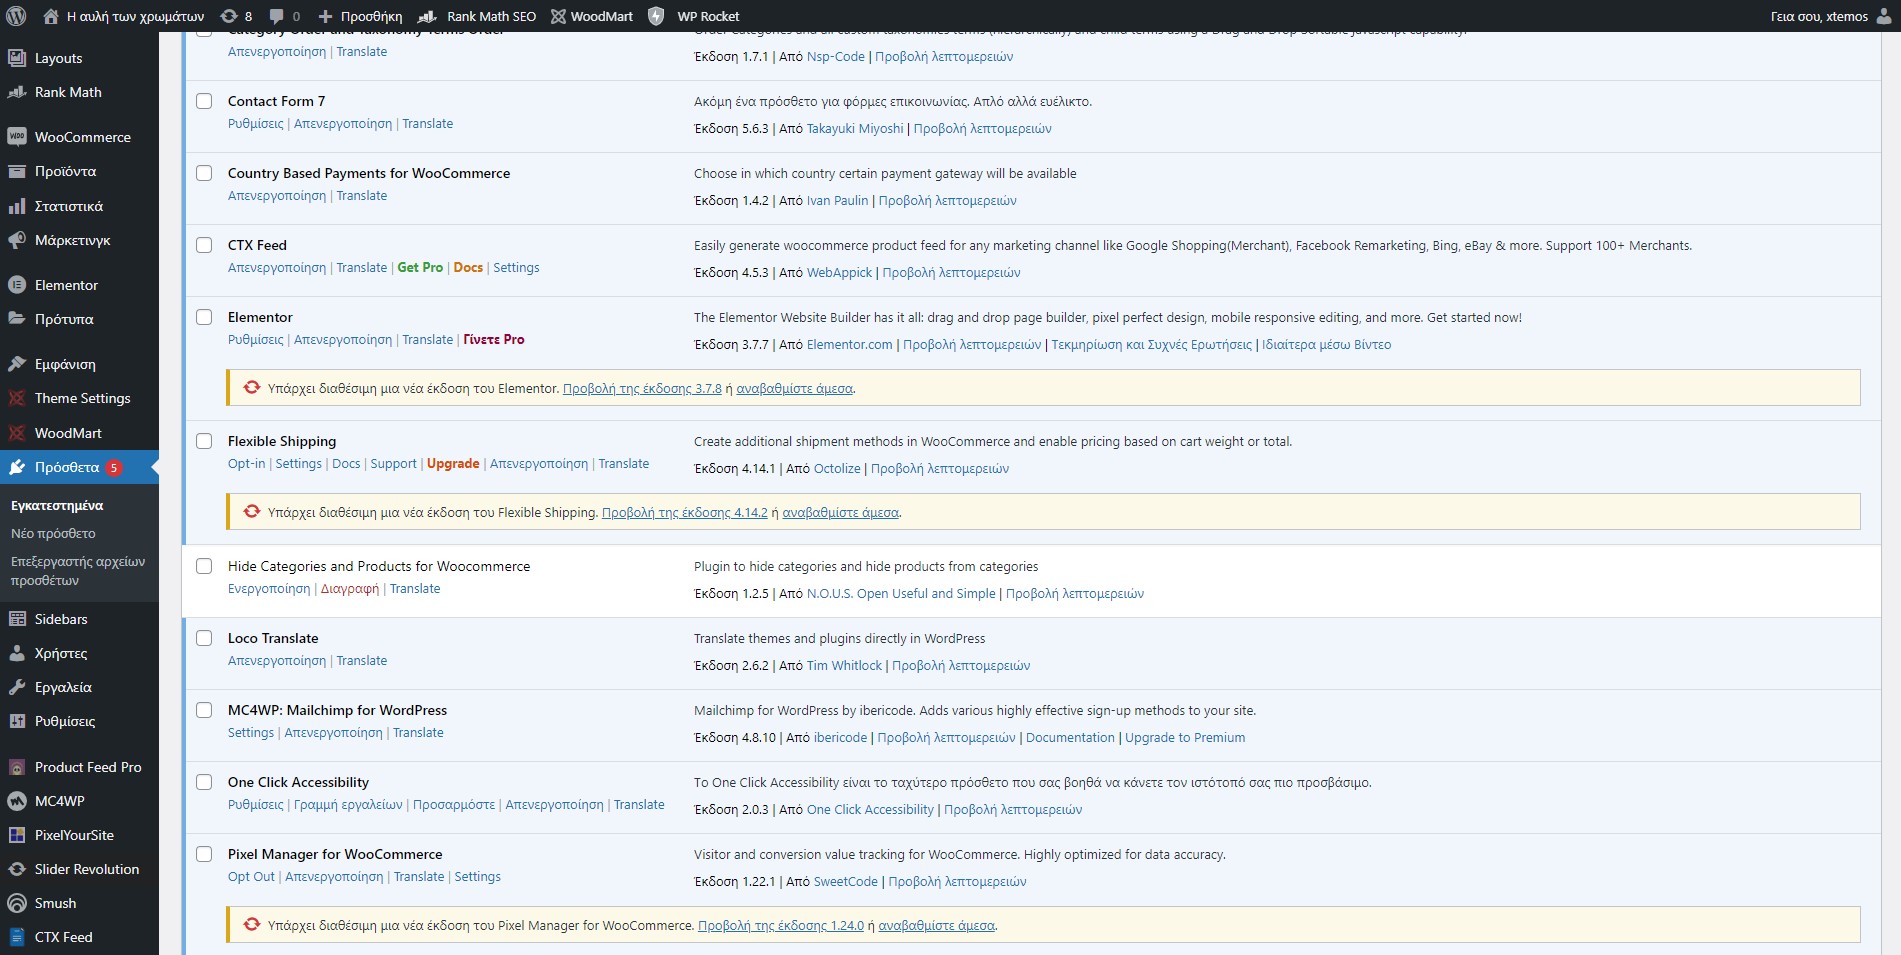The image size is (1901, 955).
Task: Open the comments bubble icon in admin bar
Action: 277,16
